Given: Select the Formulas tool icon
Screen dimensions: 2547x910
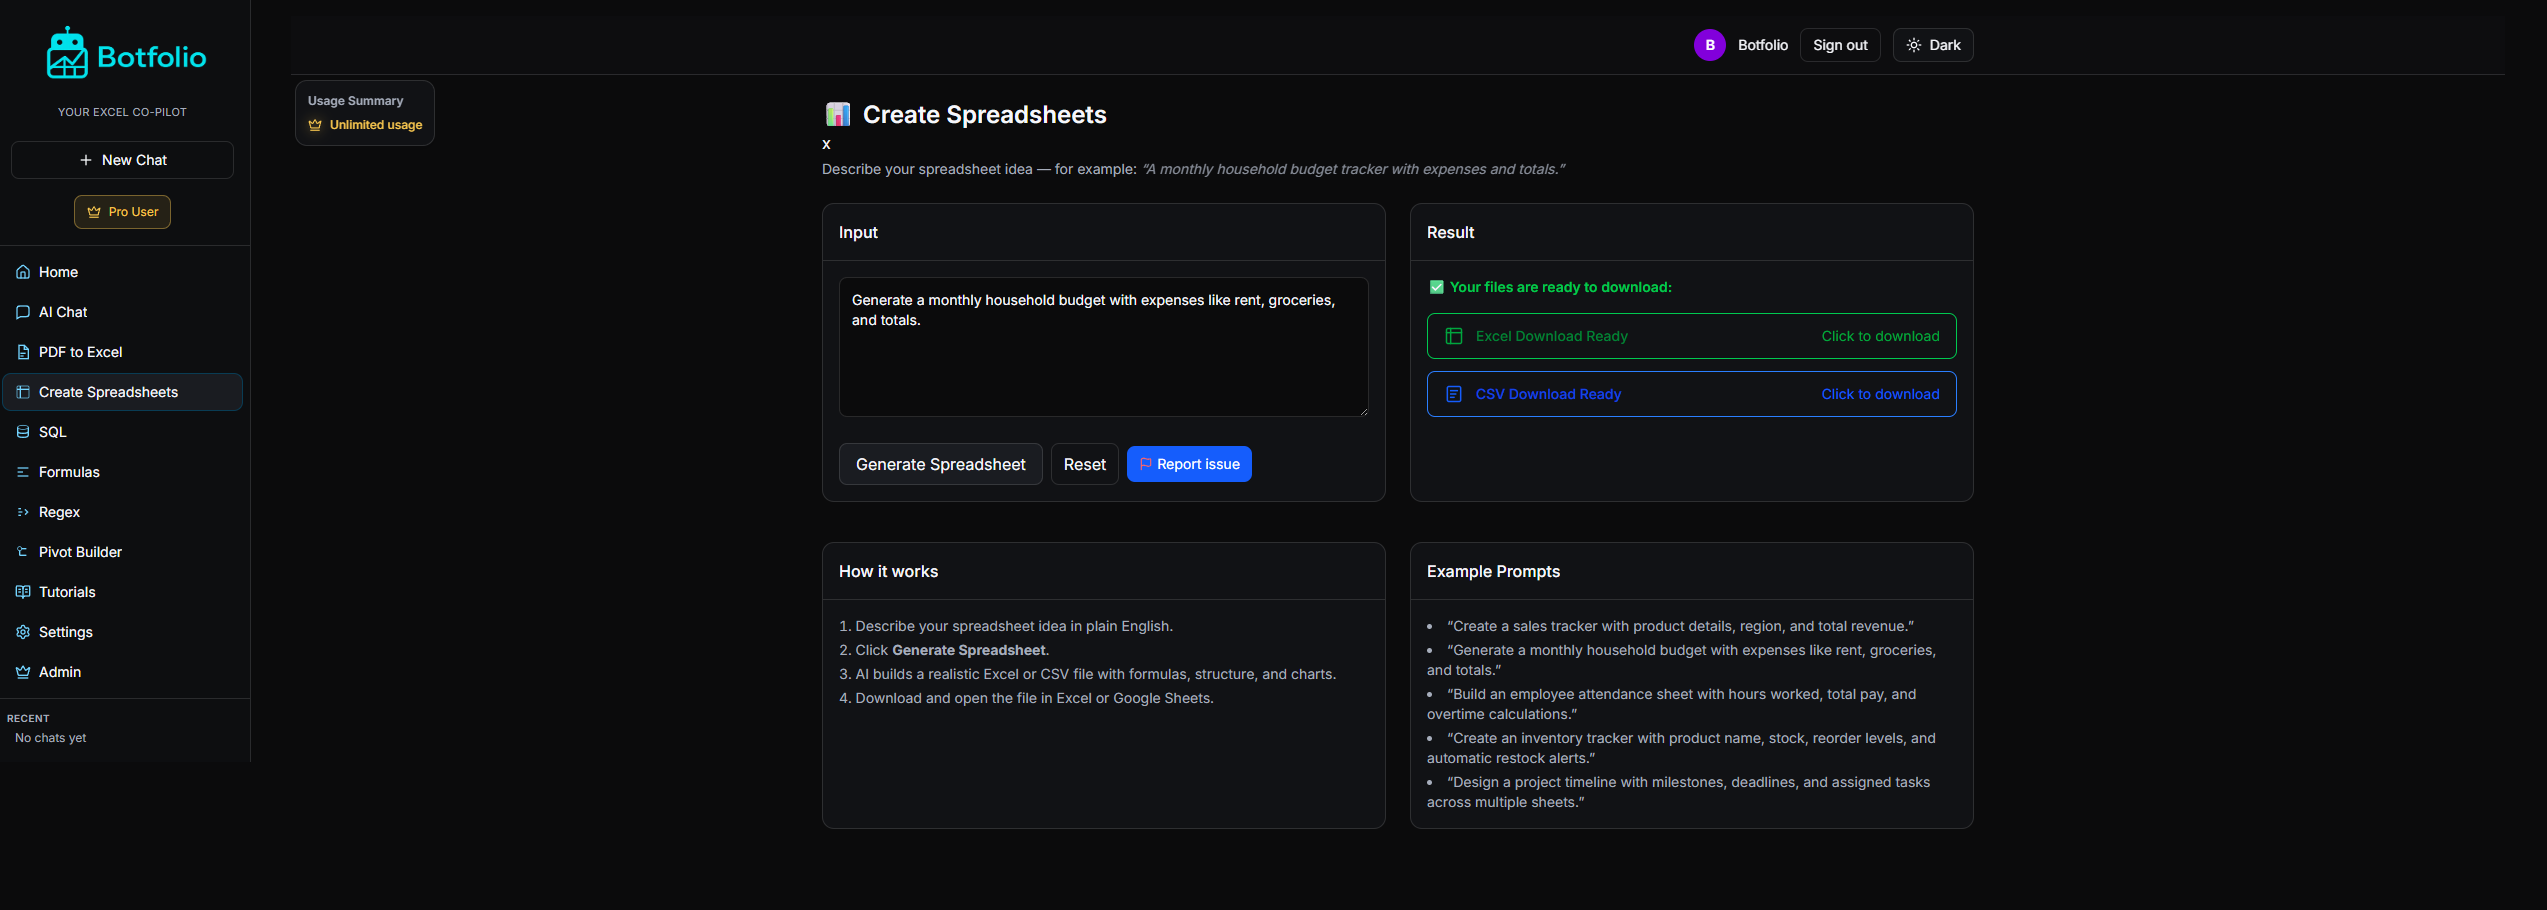Looking at the screenshot, I should tap(23, 472).
